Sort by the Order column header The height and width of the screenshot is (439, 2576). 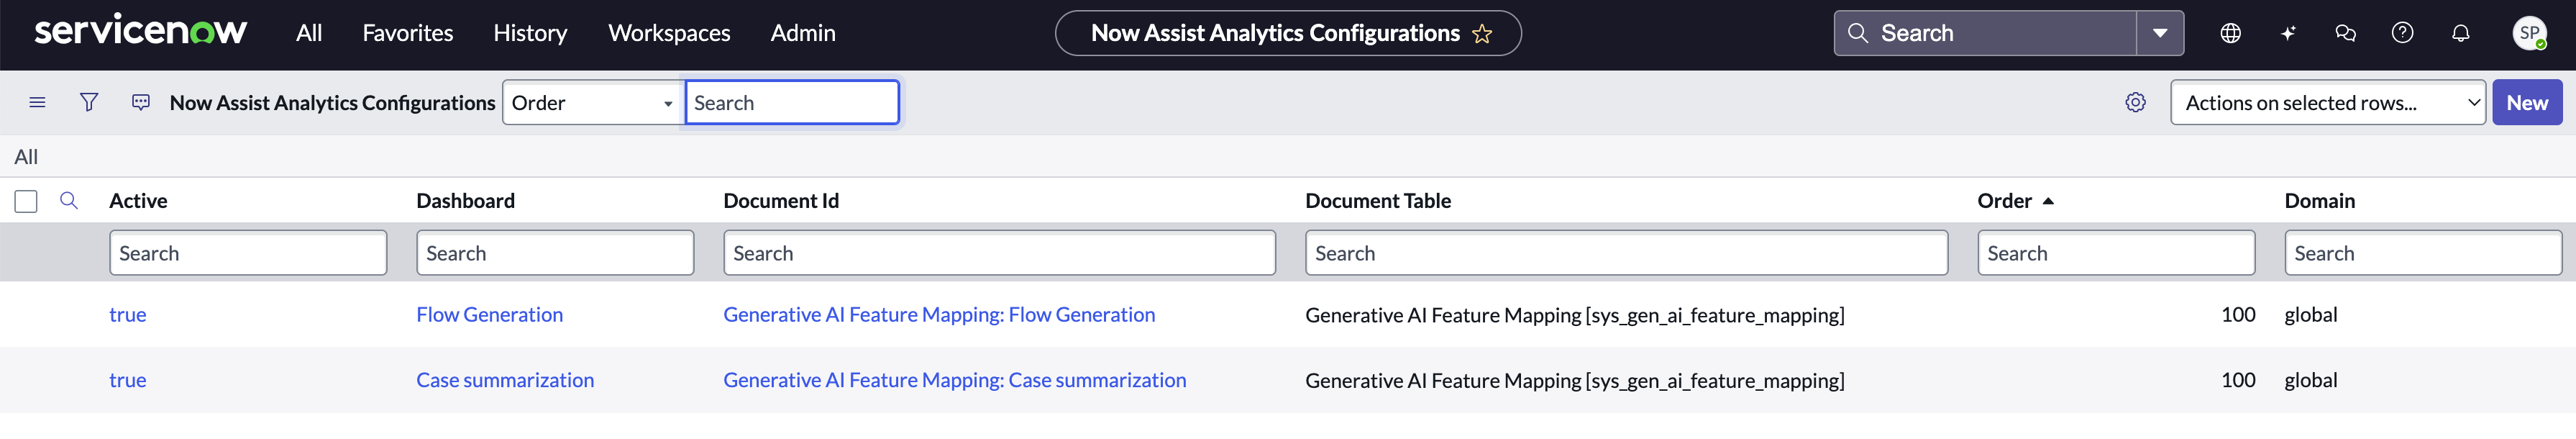2004,201
